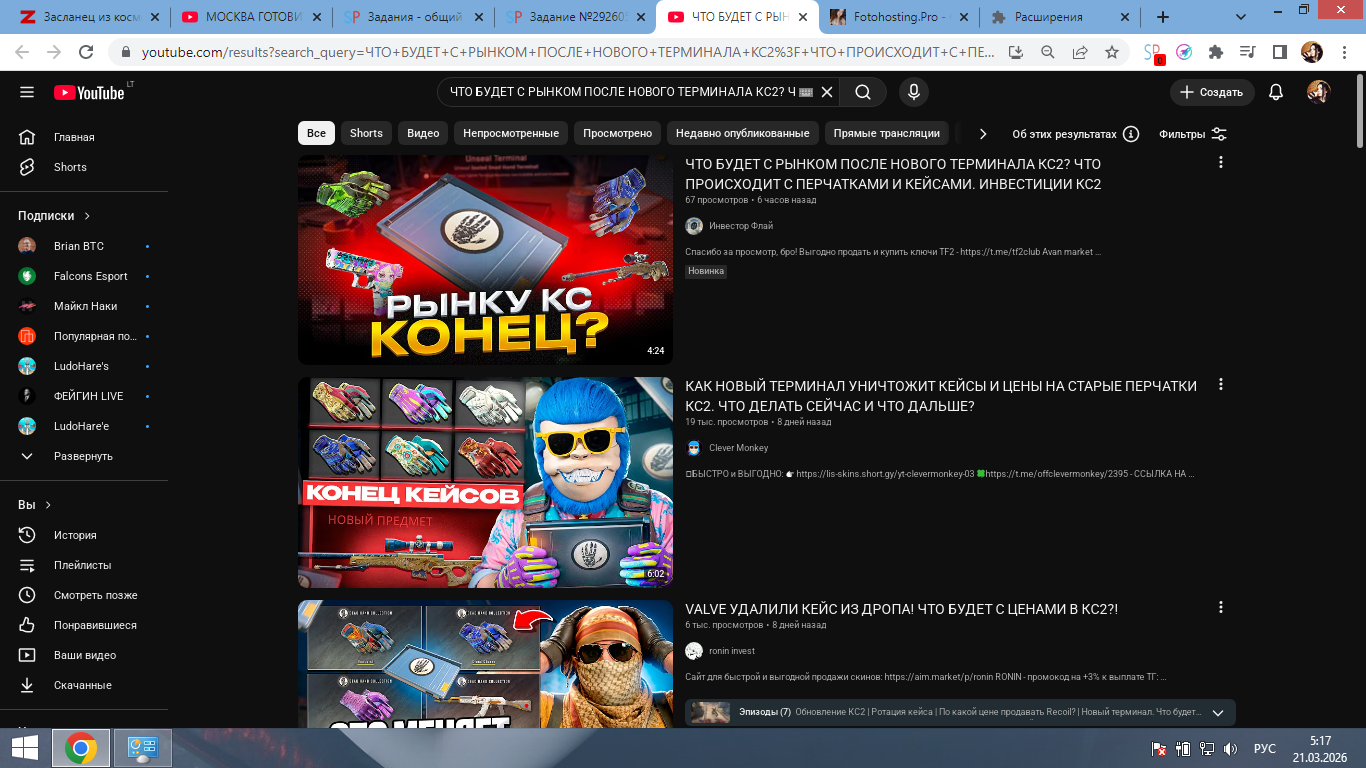Open Ваши видео in the sidebar
This screenshot has height=768, width=1366.
pyautogui.click(x=84, y=655)
